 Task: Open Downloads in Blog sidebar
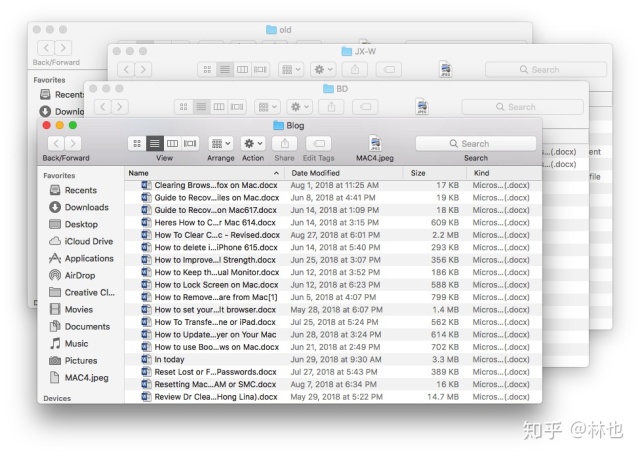pos(79,207)
